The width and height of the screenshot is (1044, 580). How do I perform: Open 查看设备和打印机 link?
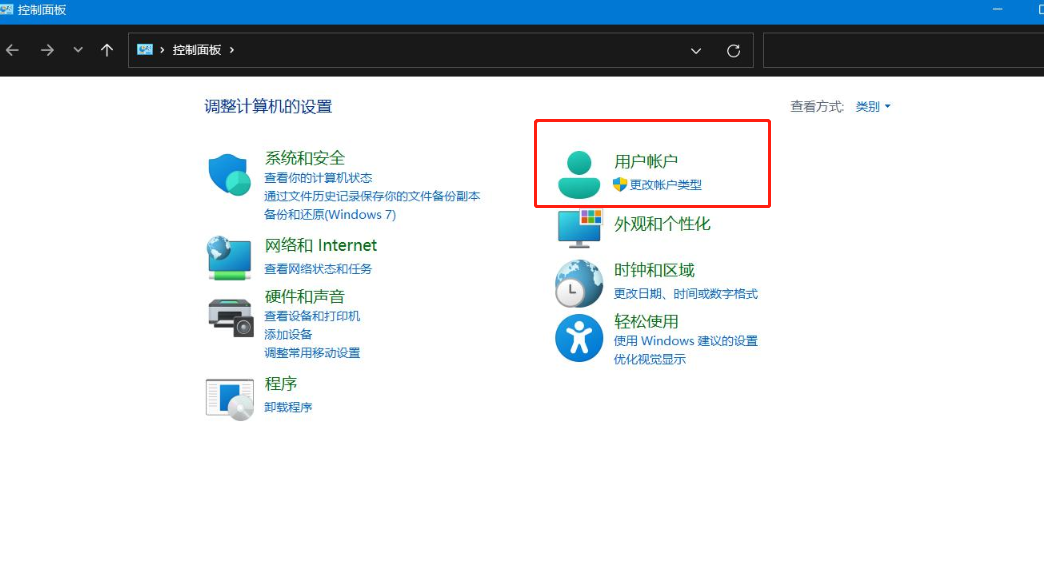pyautogui.click(x=312, y=316)
